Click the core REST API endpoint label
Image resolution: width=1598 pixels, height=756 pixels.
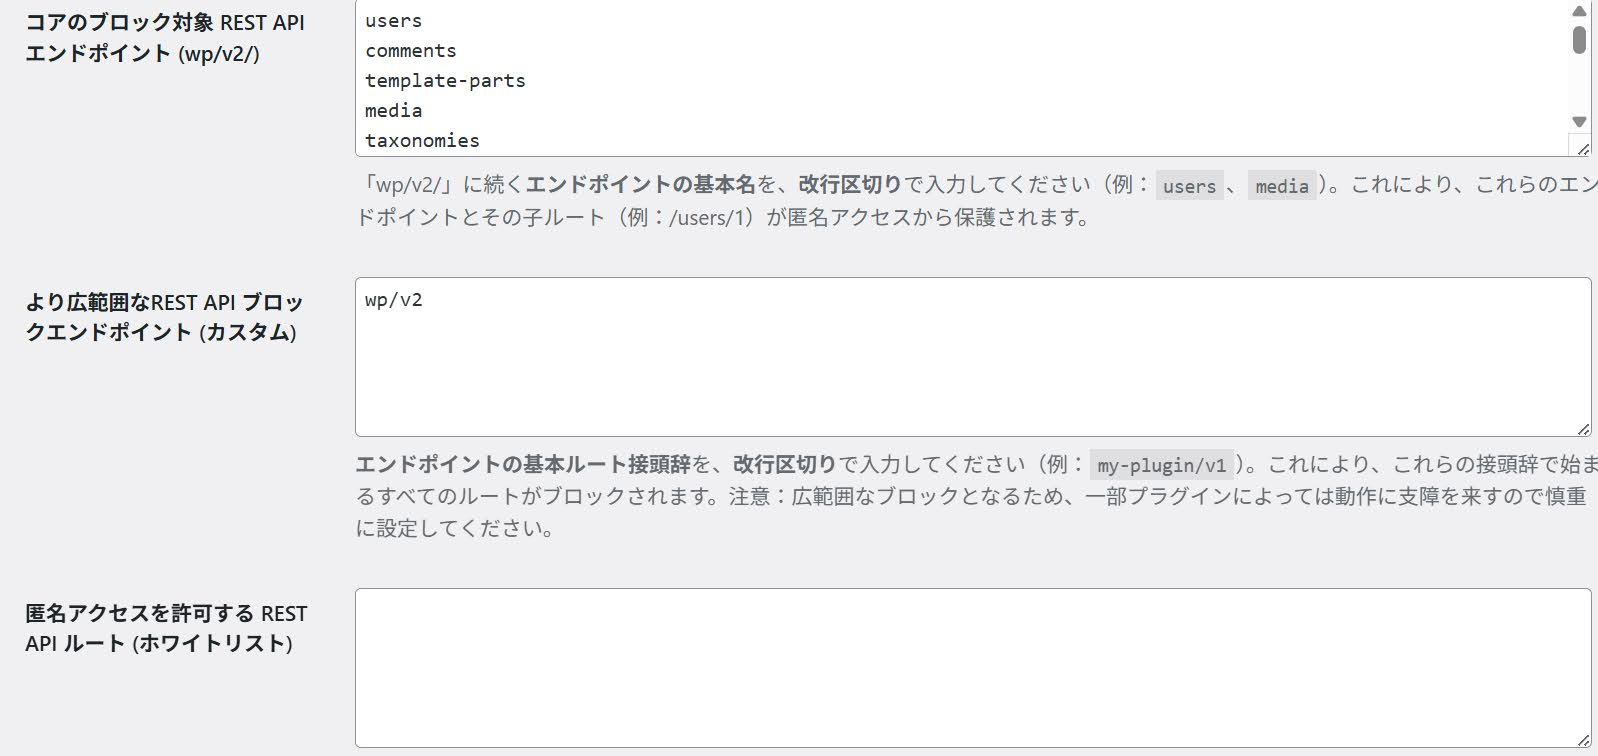[165, 38]
